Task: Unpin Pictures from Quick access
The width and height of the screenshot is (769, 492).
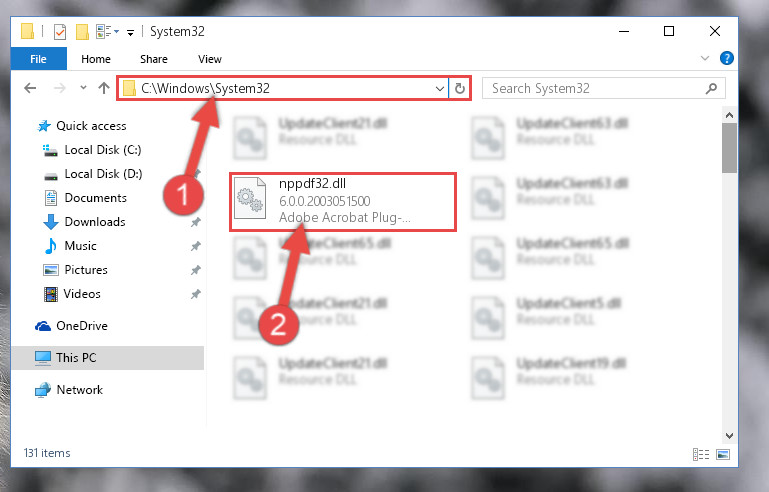Action: pos(196,270)
